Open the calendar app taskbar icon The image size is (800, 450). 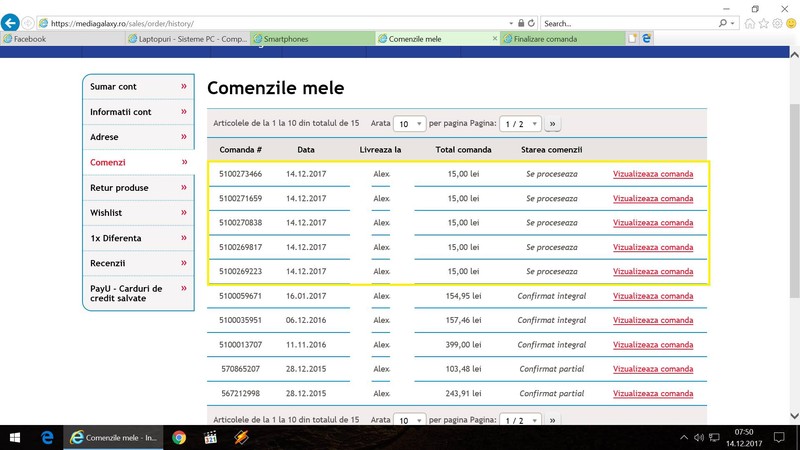210,438
